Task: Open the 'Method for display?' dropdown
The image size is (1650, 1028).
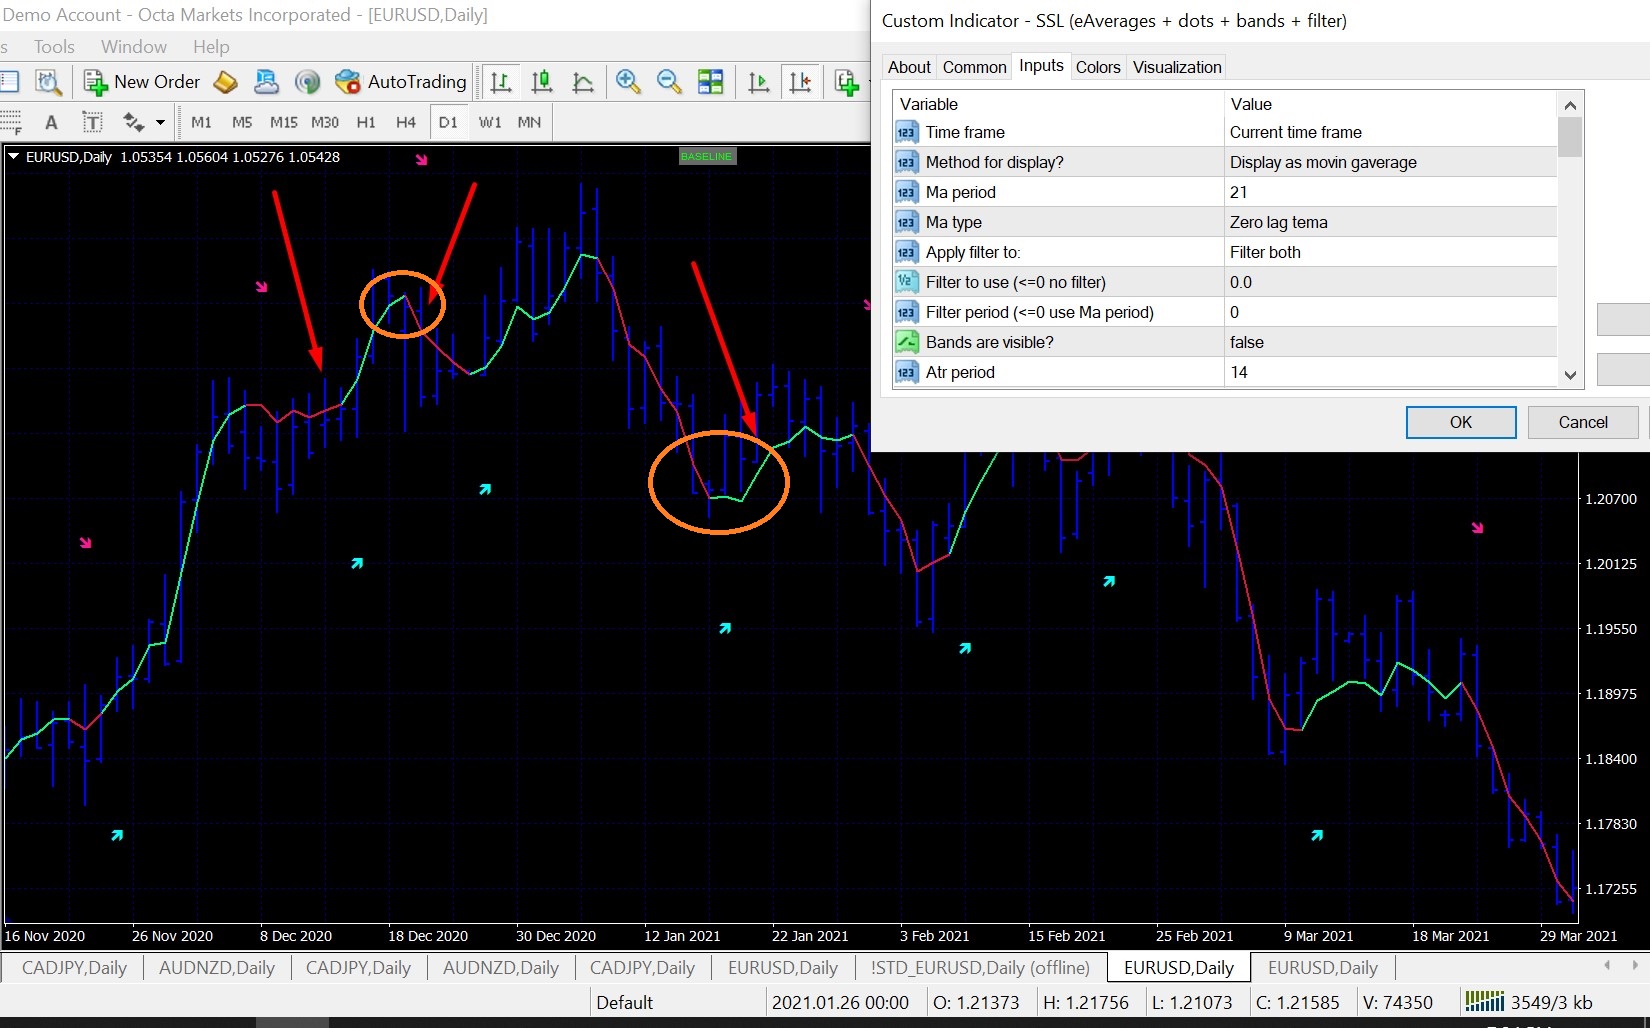Action: pyautogui.click(x=1389, y=162)
